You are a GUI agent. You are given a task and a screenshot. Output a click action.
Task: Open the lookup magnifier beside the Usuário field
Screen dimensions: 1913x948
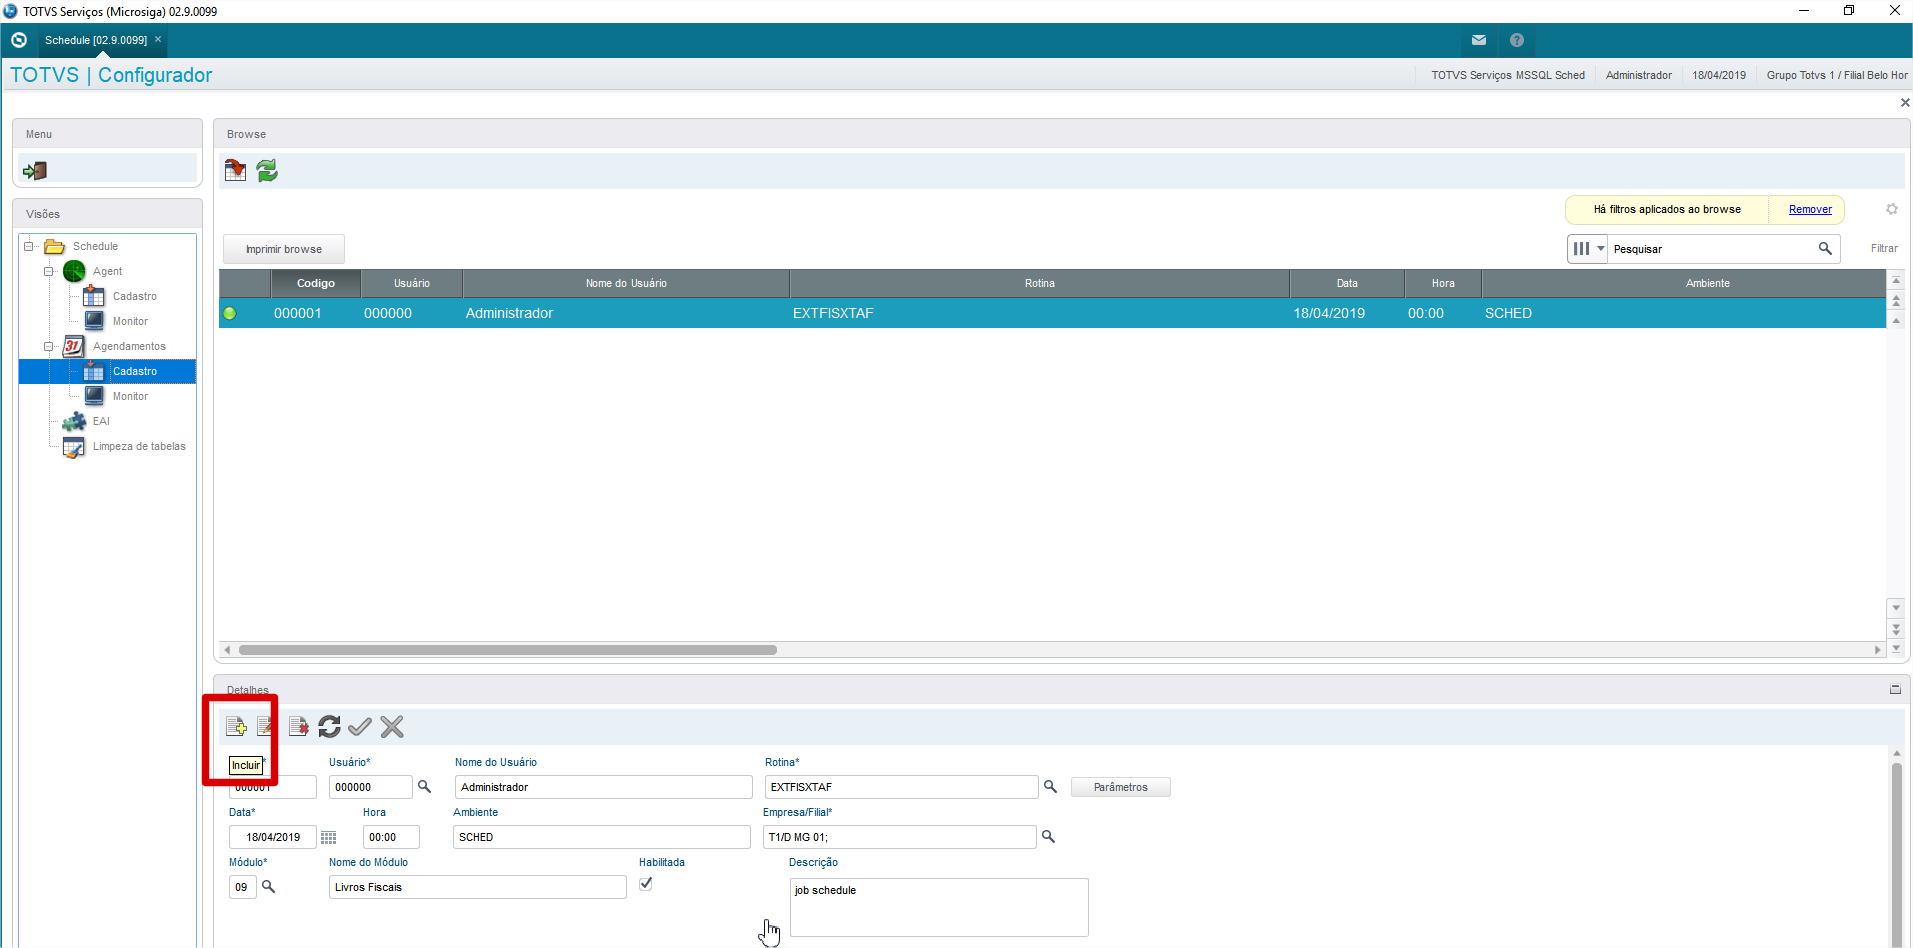click(x=424, y=787)
